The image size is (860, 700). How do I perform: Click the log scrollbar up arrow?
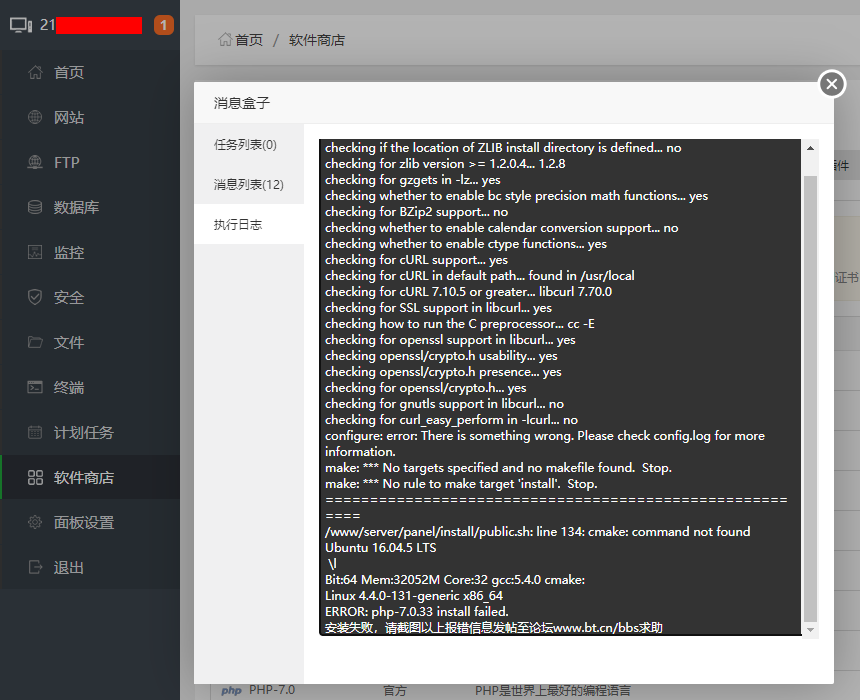point(810,148)
